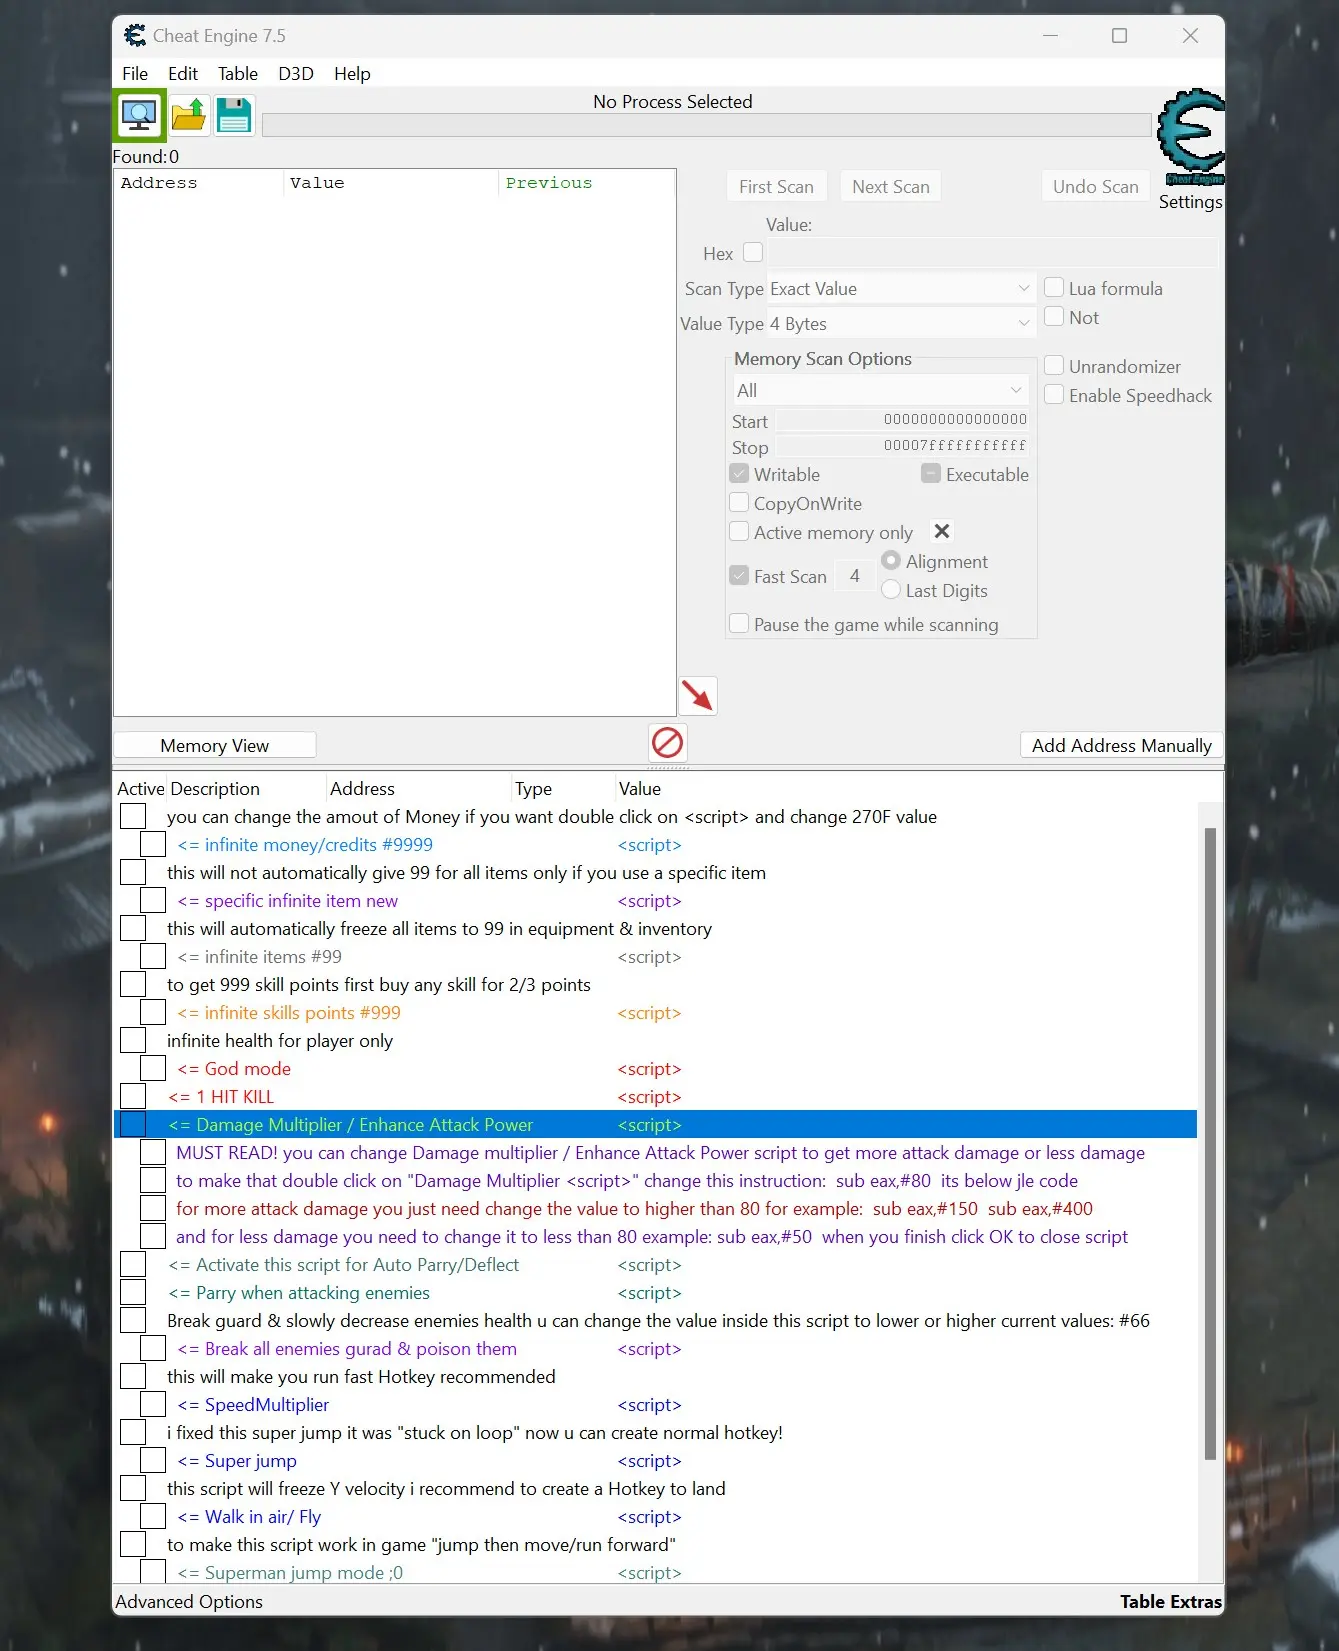The image size is (1339, 1651).
Task: Select 'specific infinite item new' entry
Action: click(x=287, y=901)
